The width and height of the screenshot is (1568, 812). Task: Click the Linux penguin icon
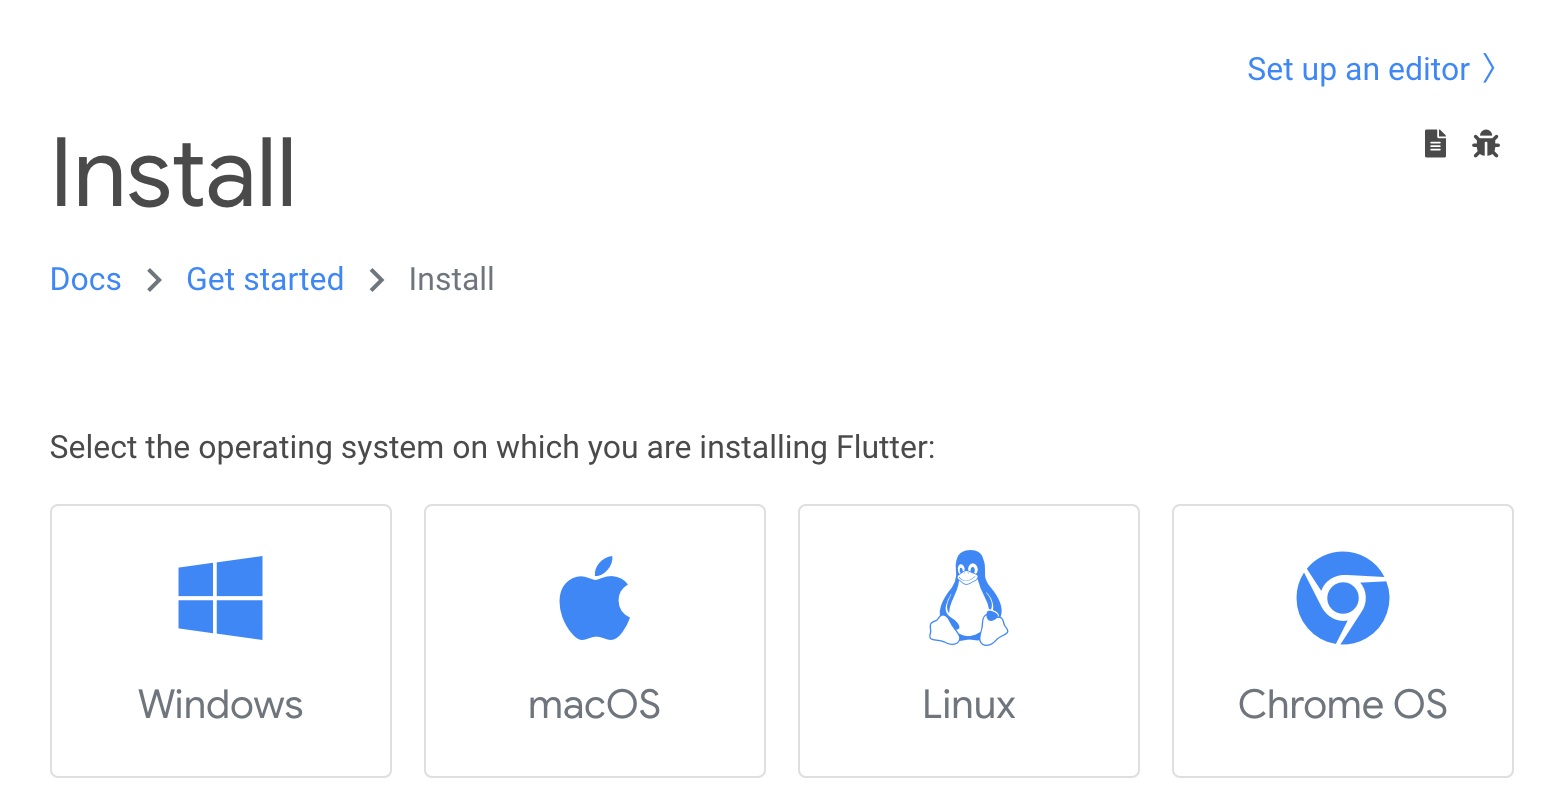tap(968, 598)
